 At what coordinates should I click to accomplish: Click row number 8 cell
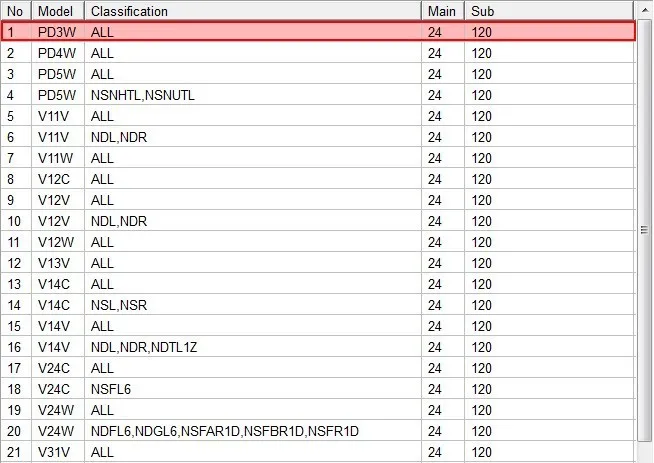click(16, 179)
